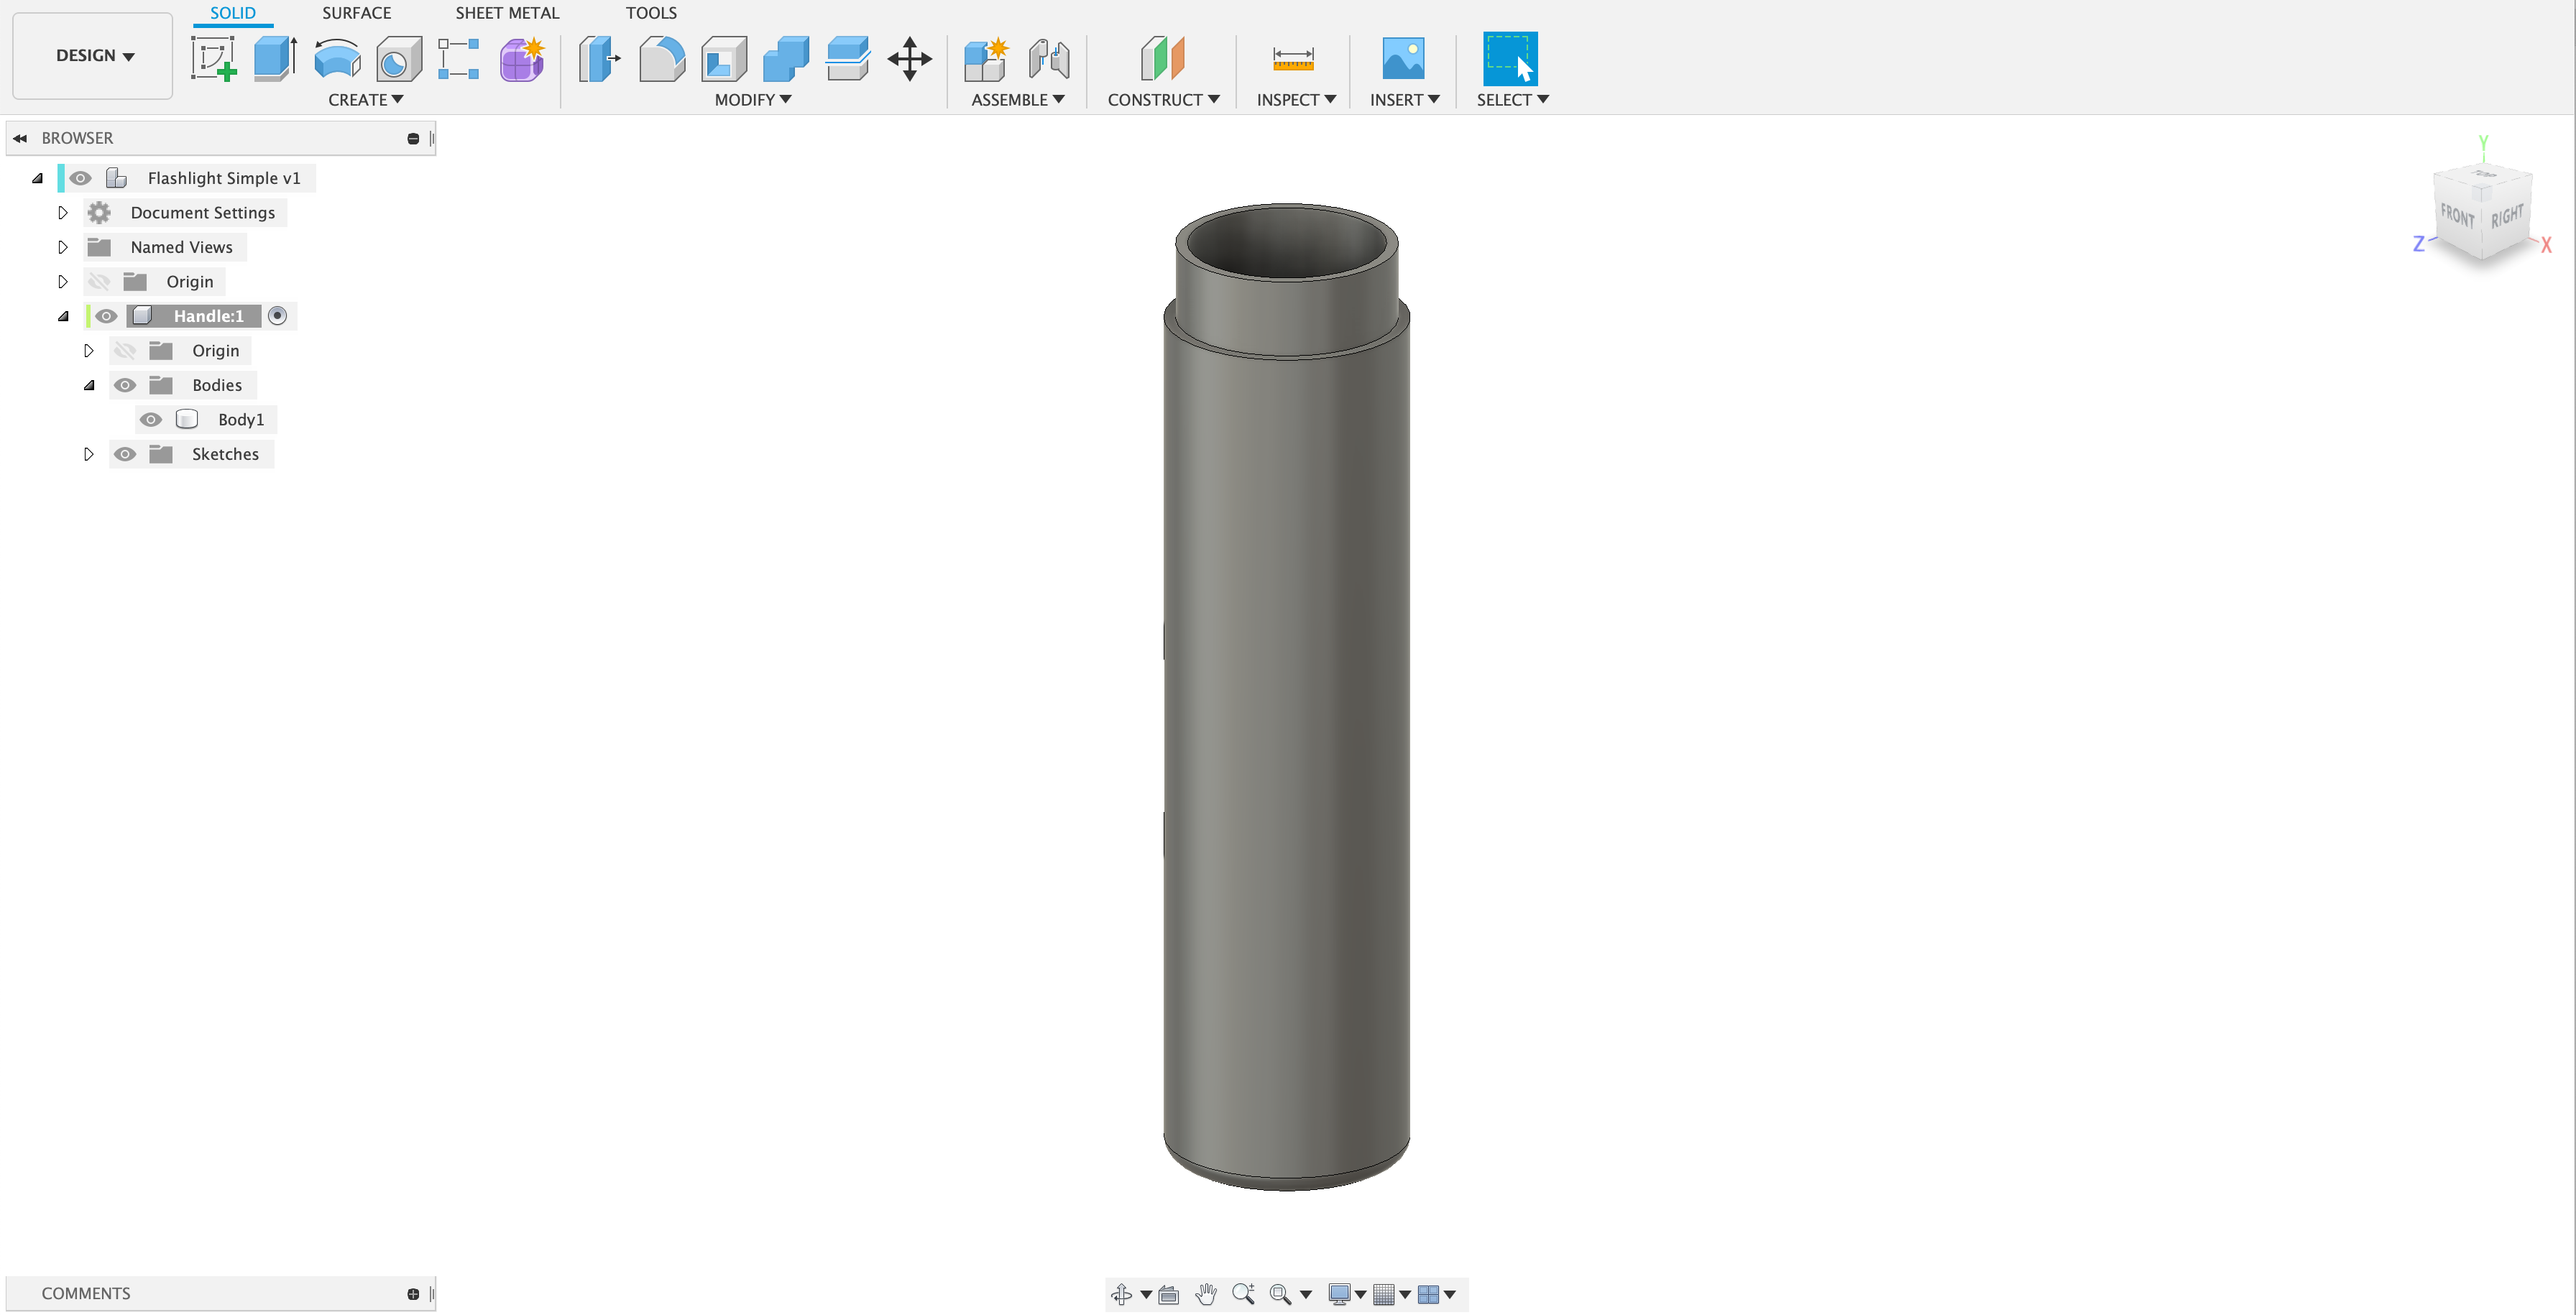This screenshot has height=1315, width=2576.
Task: Switch to the SHEET METAL tab
Action: coord(507,13)
